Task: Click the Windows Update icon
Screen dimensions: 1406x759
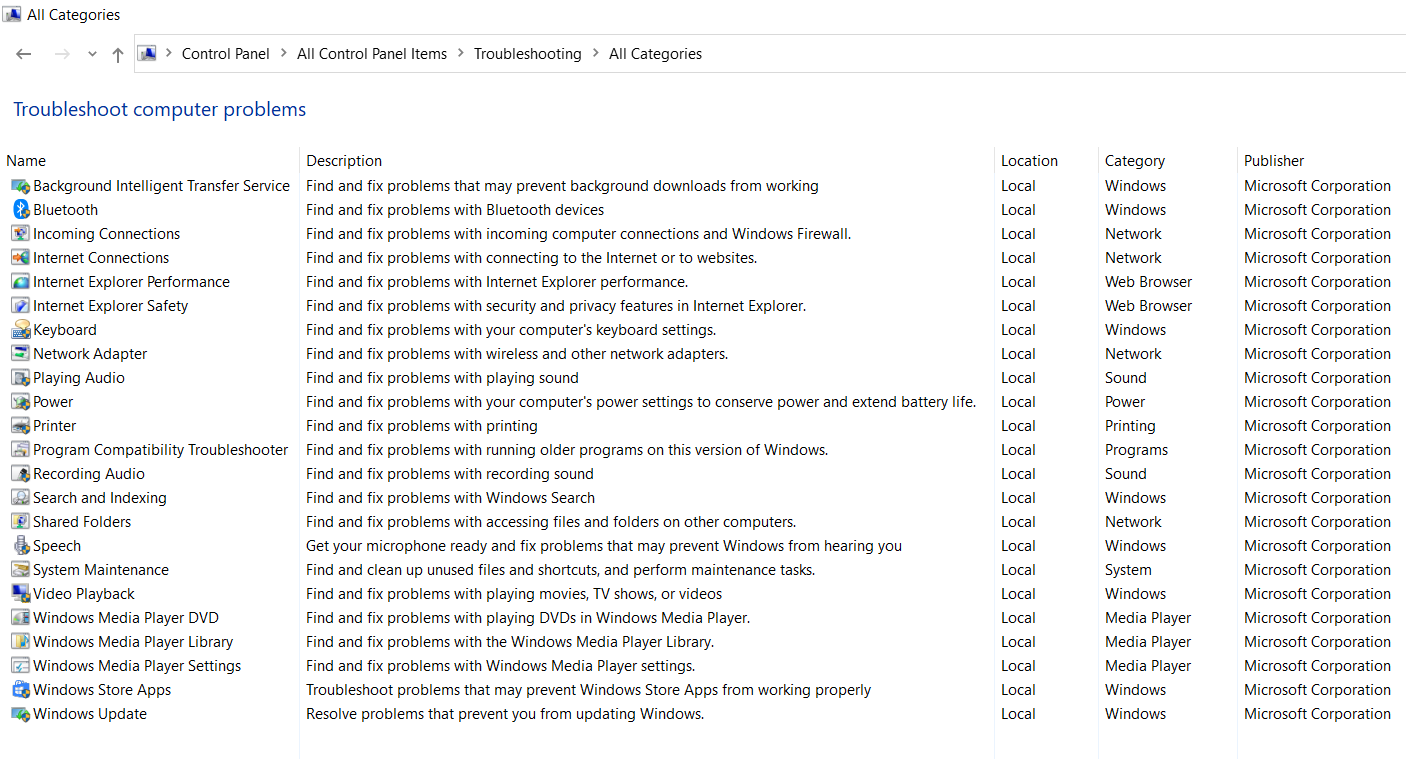Action: click(x=21, y=714)
